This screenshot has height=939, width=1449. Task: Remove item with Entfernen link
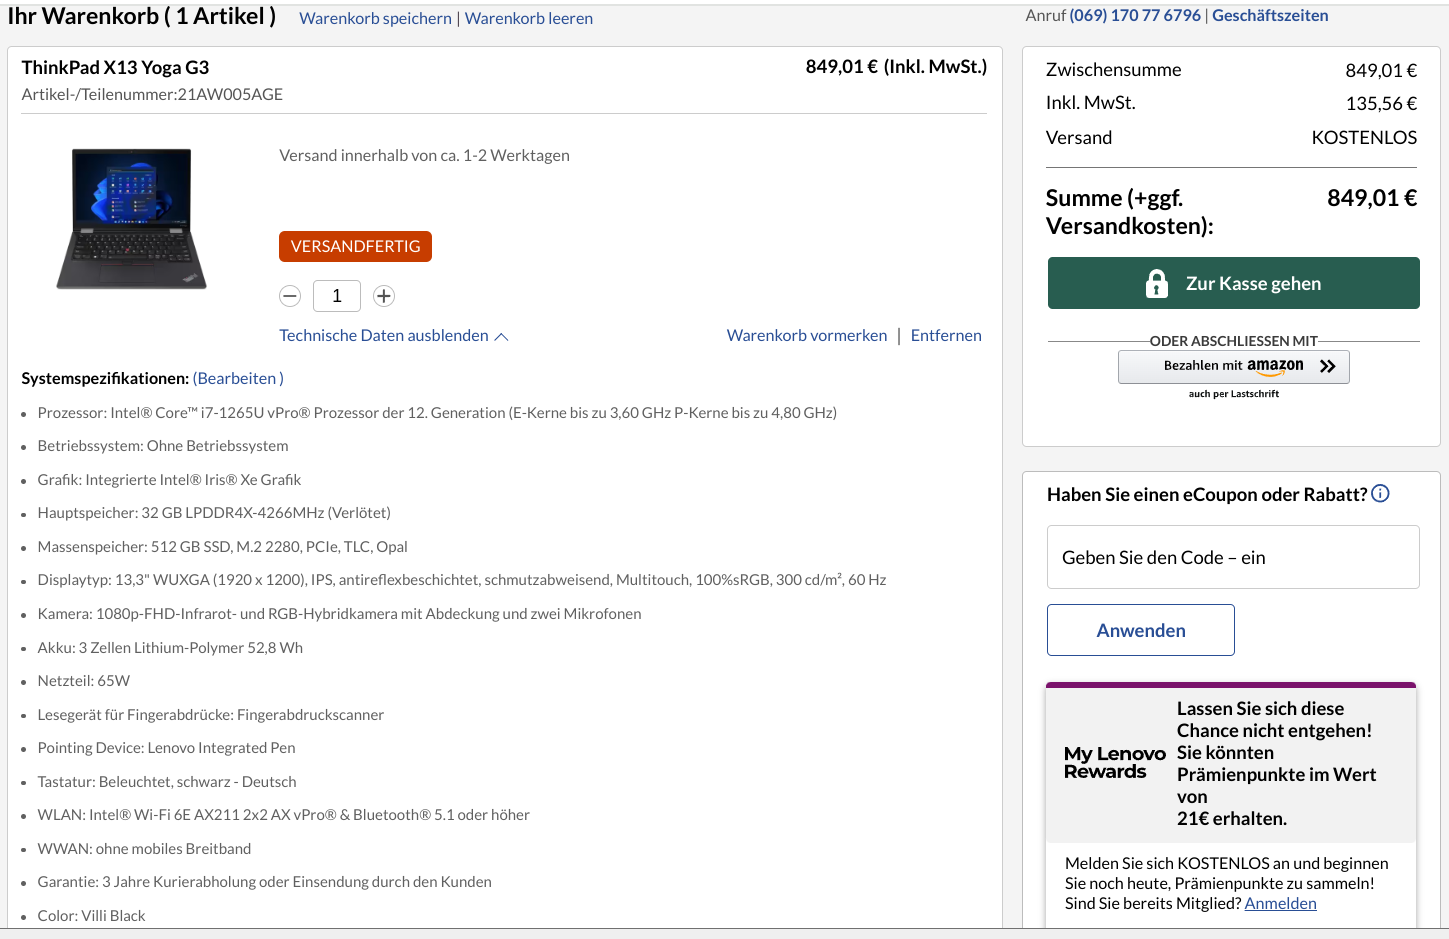coord(945,336)
